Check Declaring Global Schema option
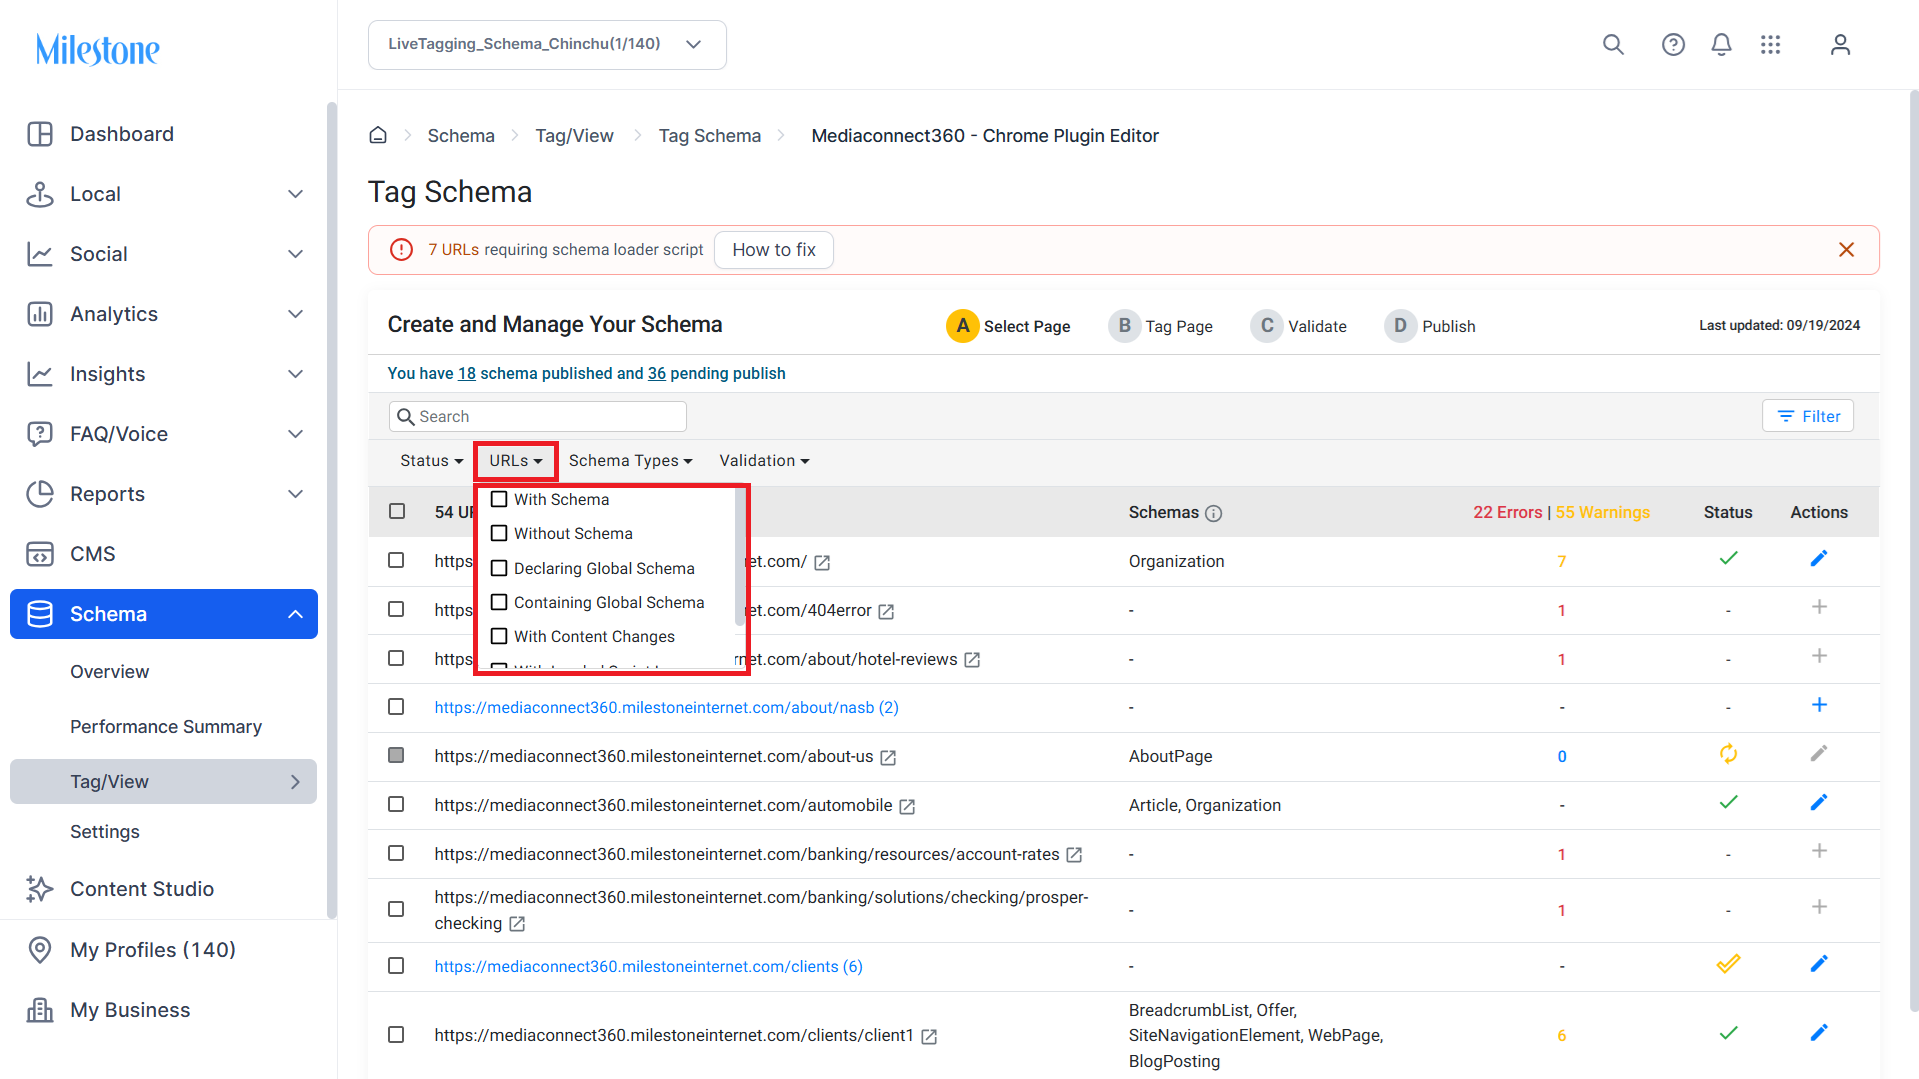The image size is (1919, 1079). pos(499,568)
